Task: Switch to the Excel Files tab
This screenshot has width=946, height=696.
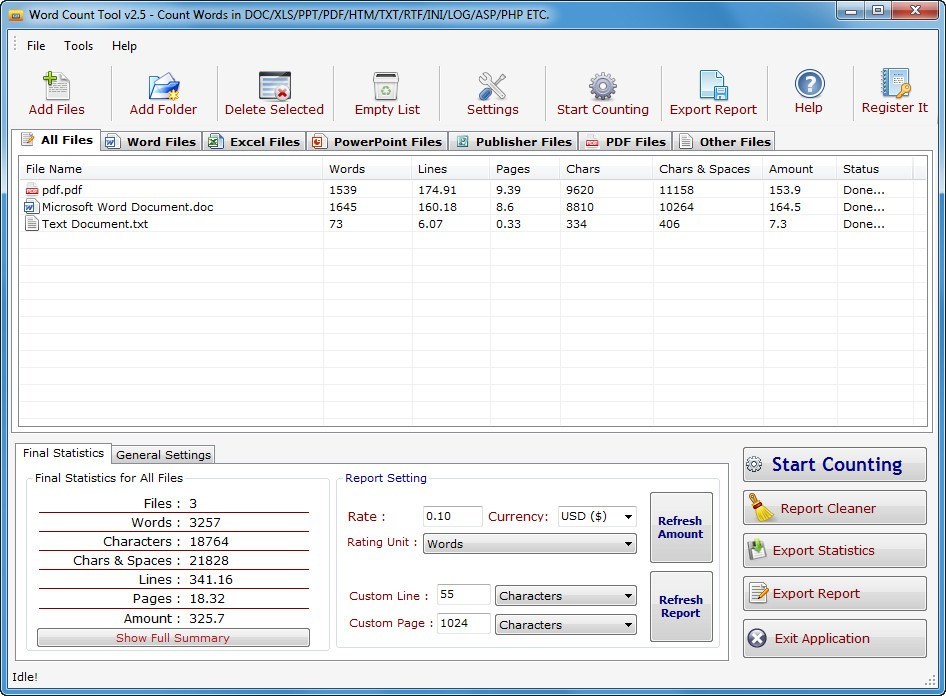Action: [254, 142]
